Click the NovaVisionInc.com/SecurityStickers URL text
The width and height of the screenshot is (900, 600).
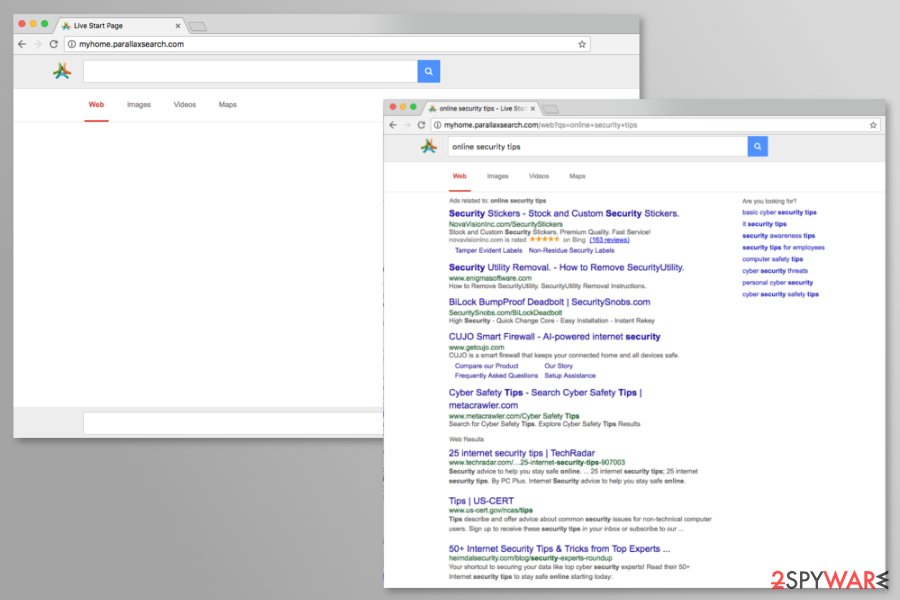tap(506, 224)
